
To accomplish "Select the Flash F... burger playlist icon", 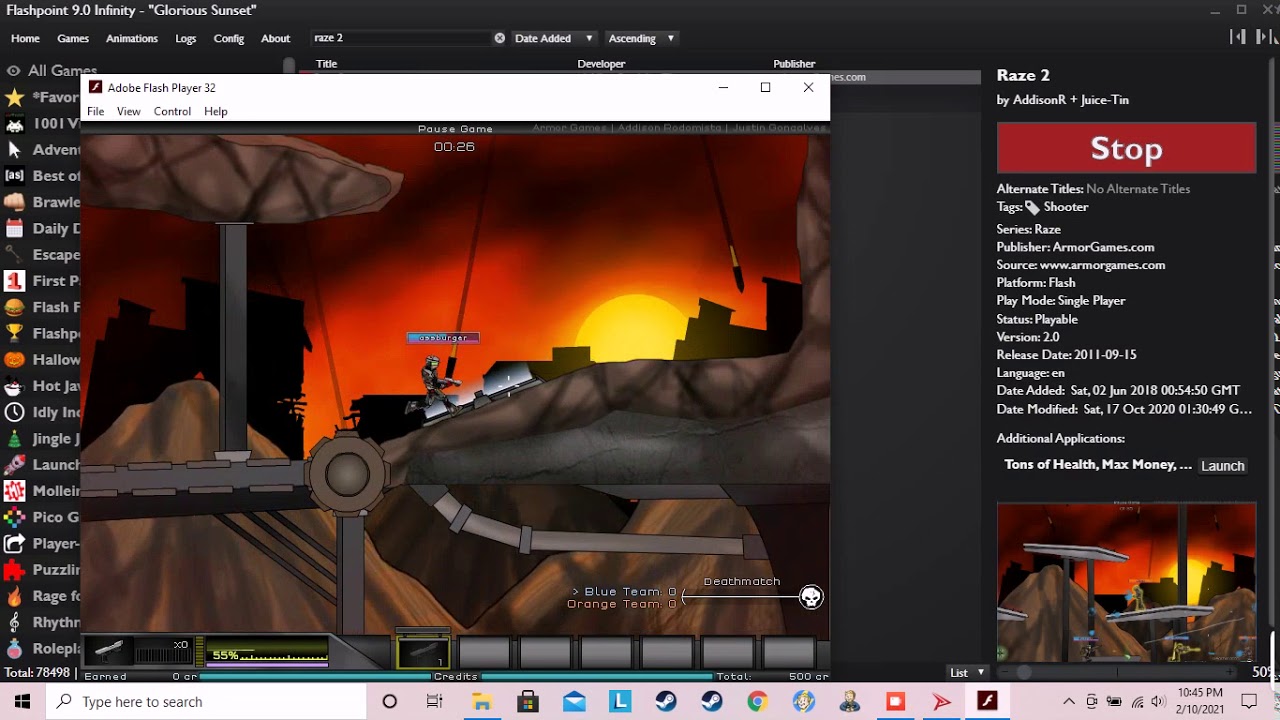I will coord(14,307).
